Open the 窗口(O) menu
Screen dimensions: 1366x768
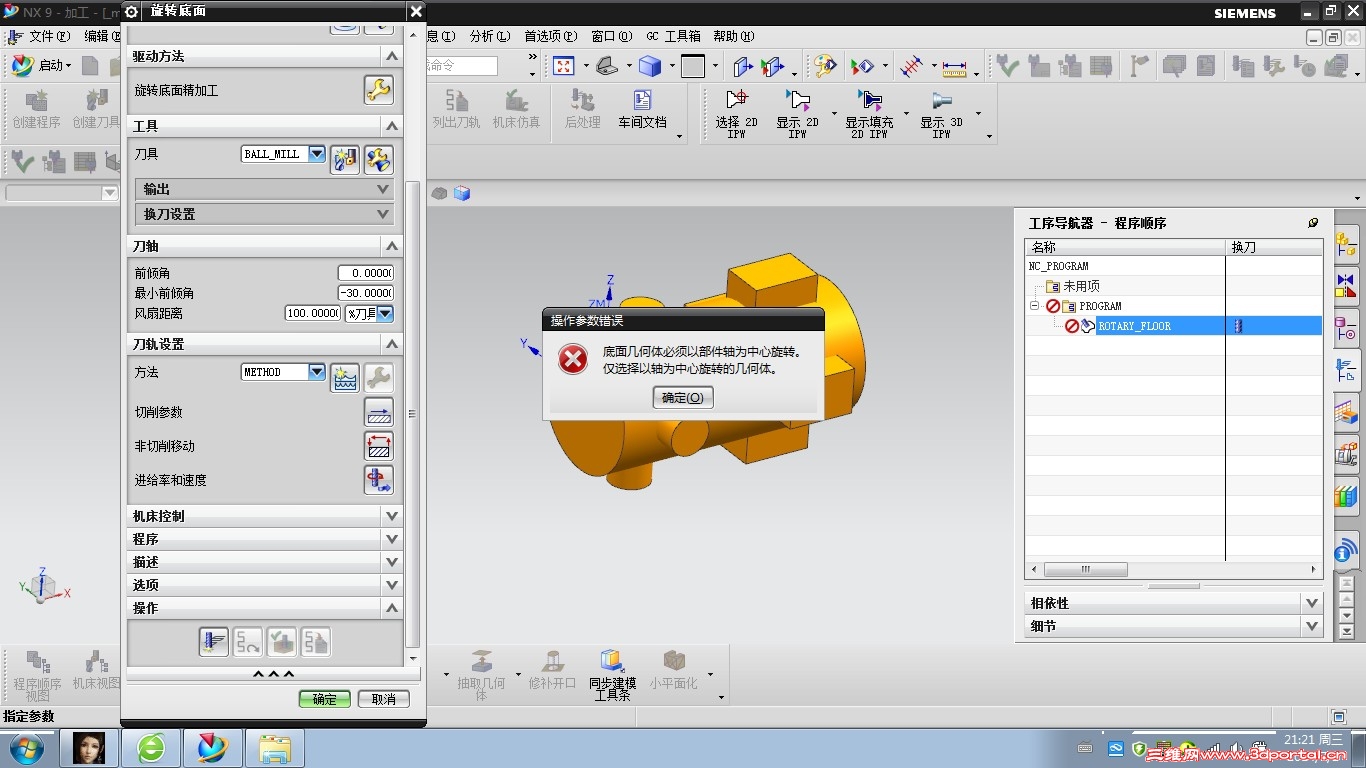(x=612, y=36)
